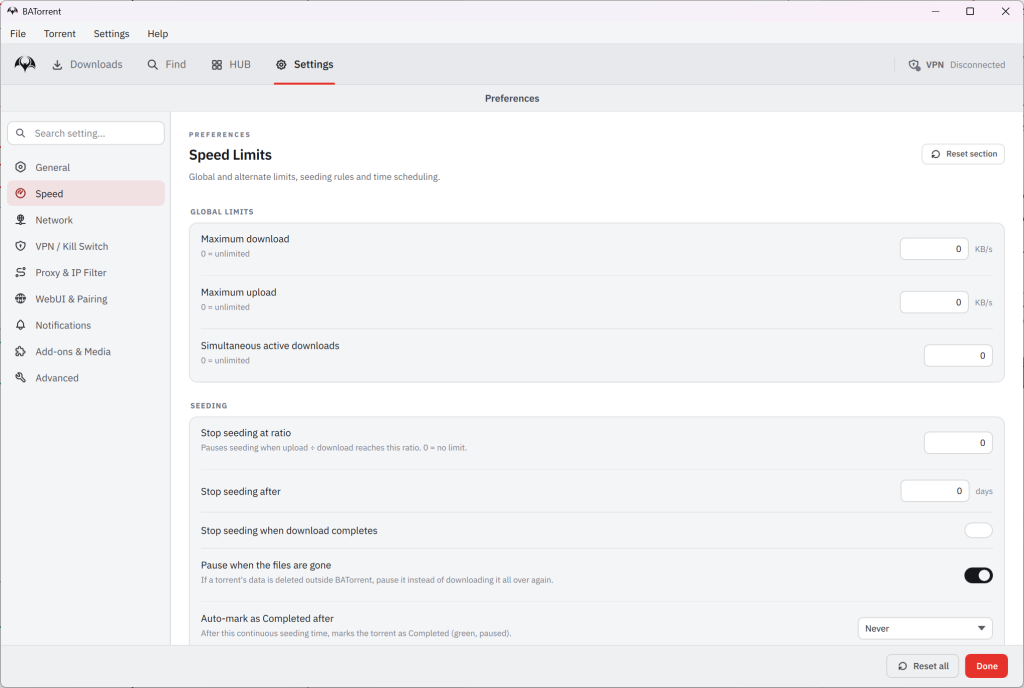The height and width of the screenshot is (688, 1024).
Task: Click the red Done button
Action: [x=986, y=666]
